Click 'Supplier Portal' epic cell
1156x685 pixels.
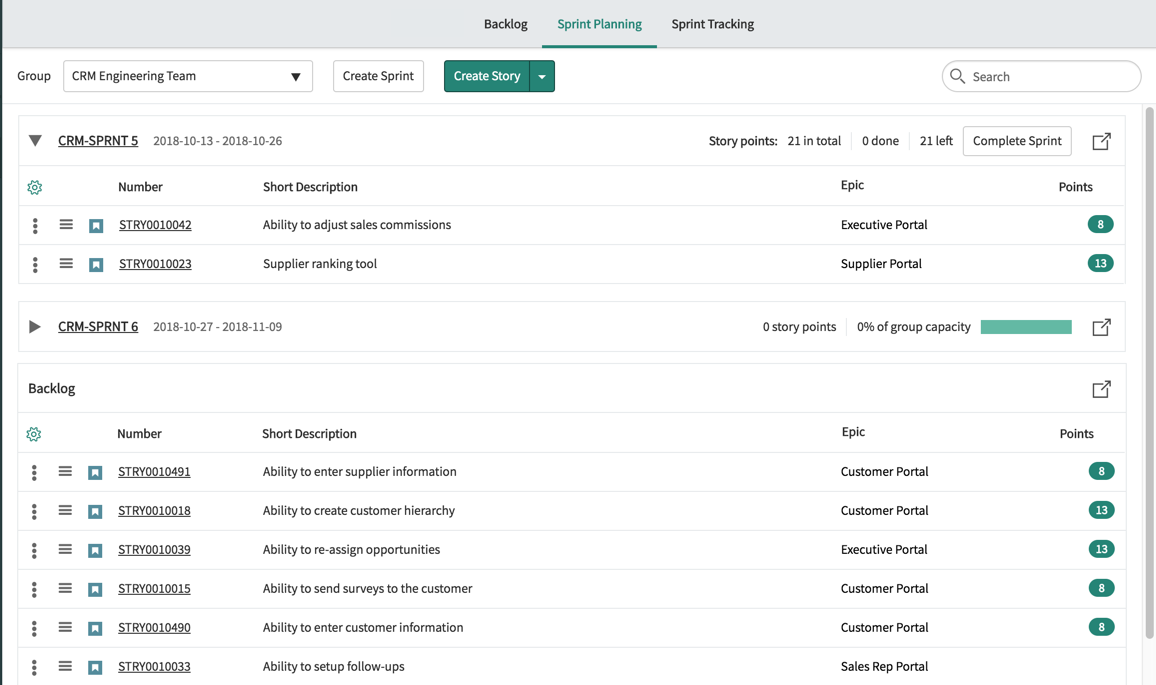click(x=881, y=264)
